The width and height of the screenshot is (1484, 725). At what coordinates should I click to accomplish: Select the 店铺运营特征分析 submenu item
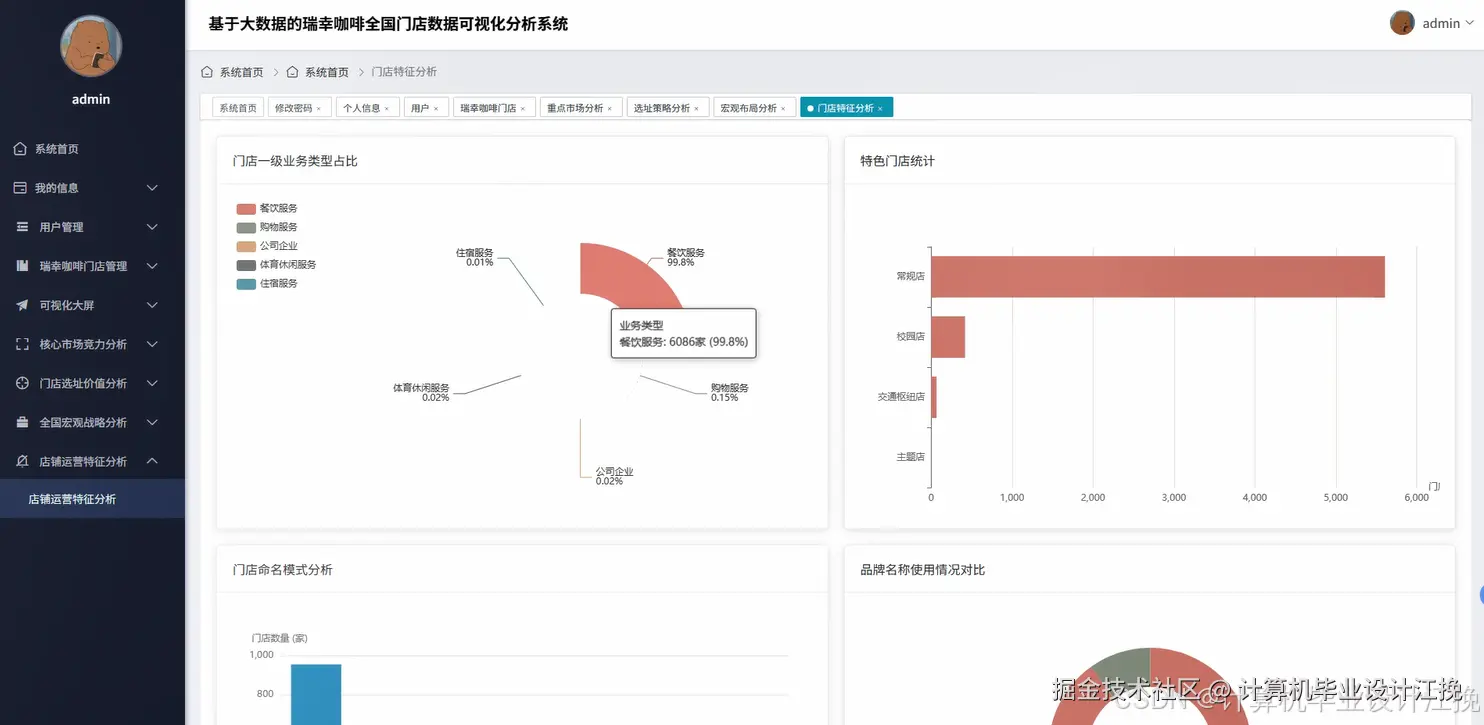point(92,499)
